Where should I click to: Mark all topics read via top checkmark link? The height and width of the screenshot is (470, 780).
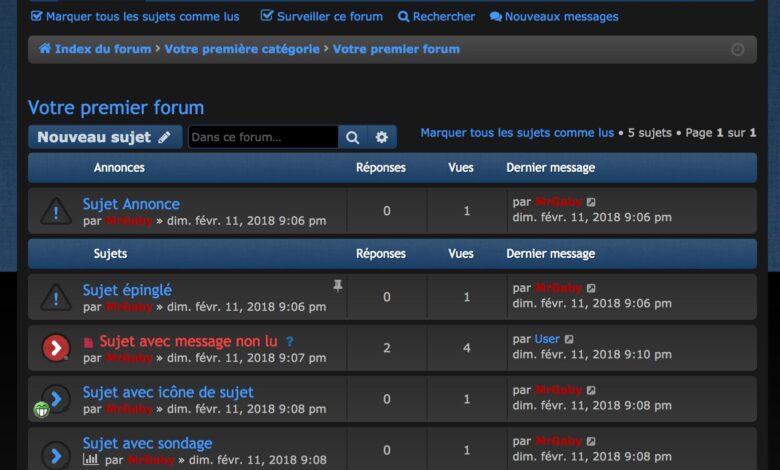(x=135, y=16)
